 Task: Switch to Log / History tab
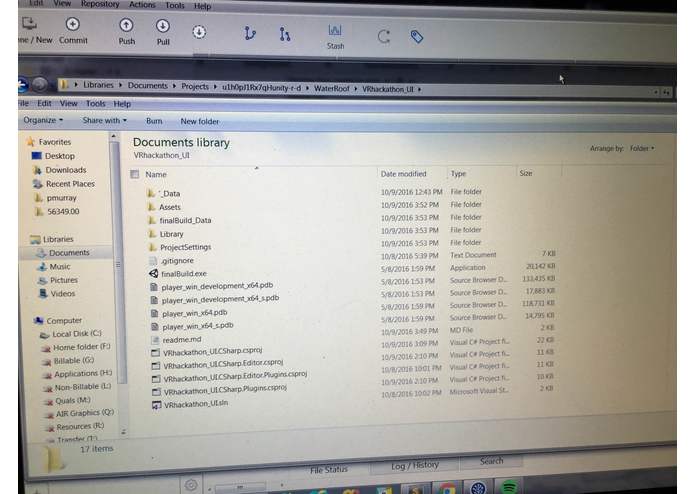[415, 465]
